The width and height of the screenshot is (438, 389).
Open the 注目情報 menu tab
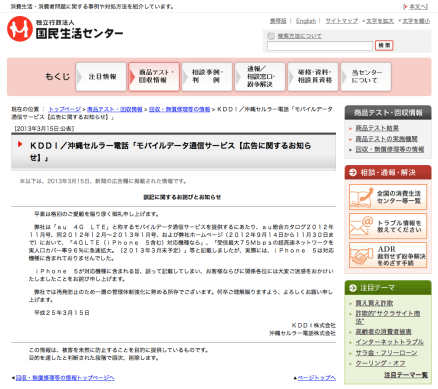[101, 77]
